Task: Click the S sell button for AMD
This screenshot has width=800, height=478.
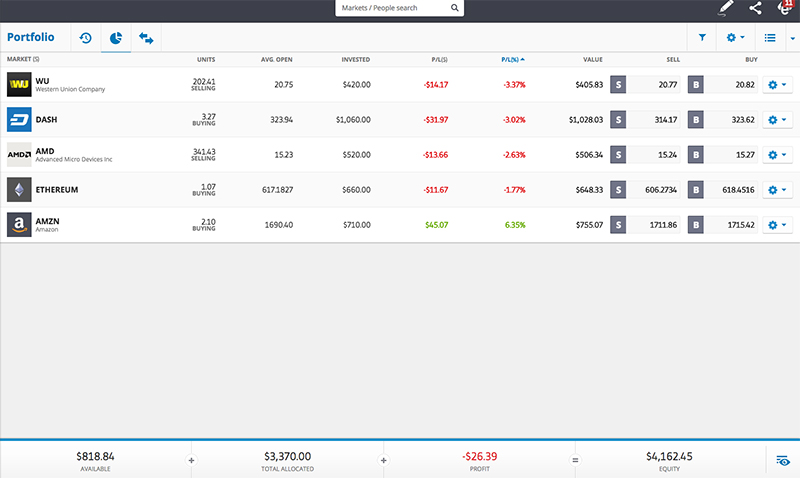Action: [x=618, y=155]
